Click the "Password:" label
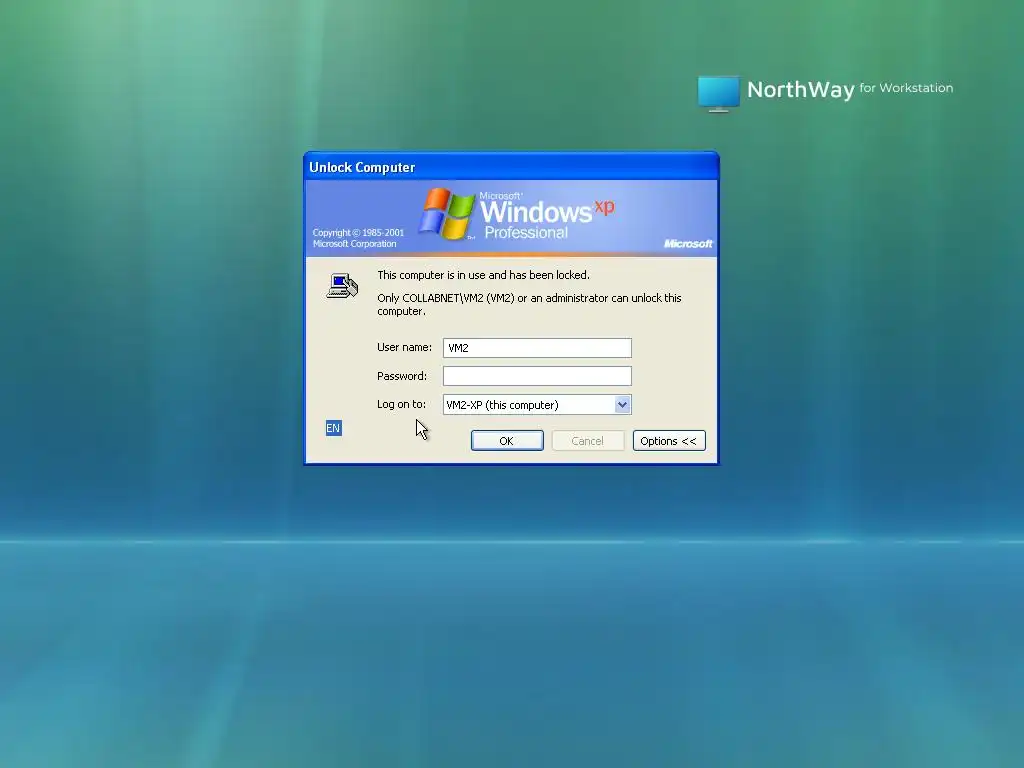 [402, 376]
